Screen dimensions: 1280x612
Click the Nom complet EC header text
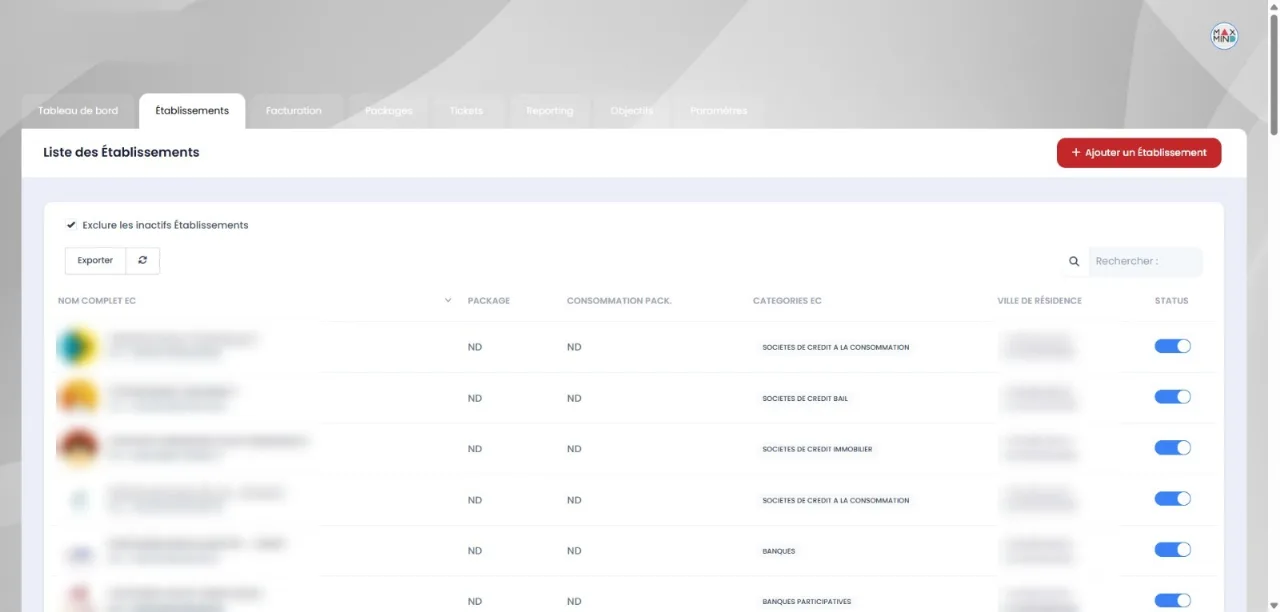pyautogui.click(x=97, y=301)
